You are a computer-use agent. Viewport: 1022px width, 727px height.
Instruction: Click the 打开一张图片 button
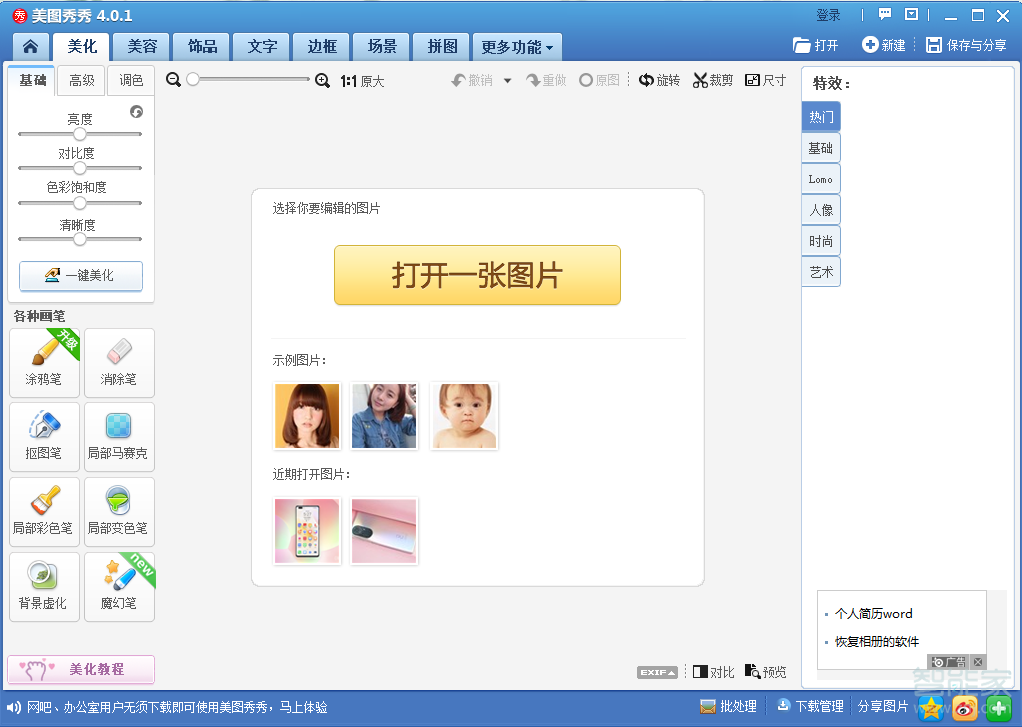click(477, 275)
